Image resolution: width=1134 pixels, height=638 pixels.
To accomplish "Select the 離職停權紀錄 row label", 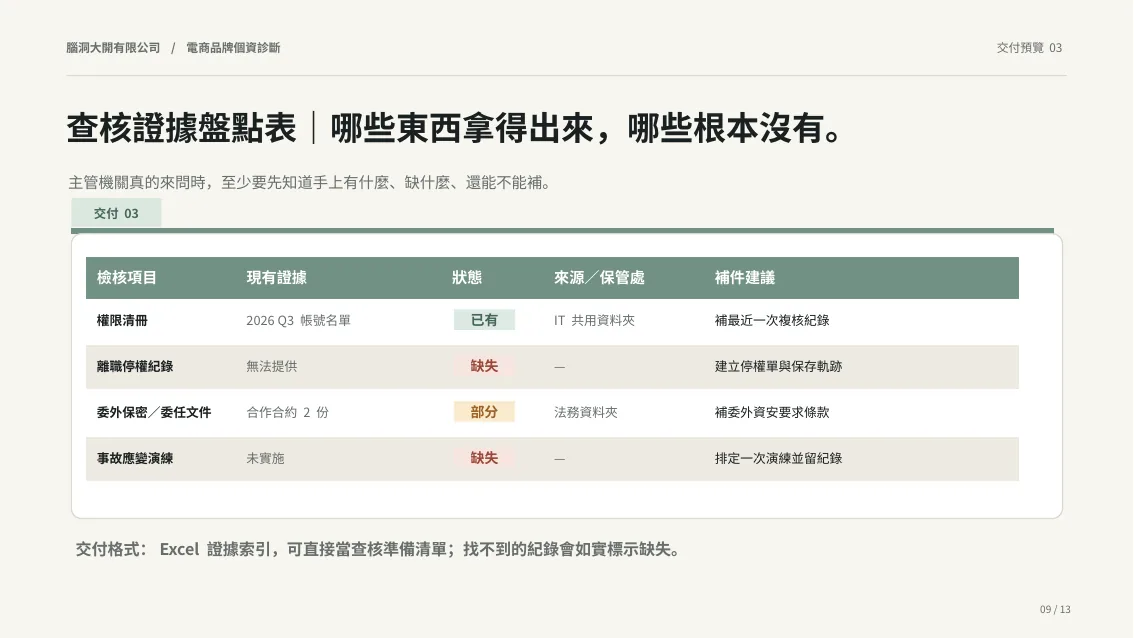I will (135, 366).
